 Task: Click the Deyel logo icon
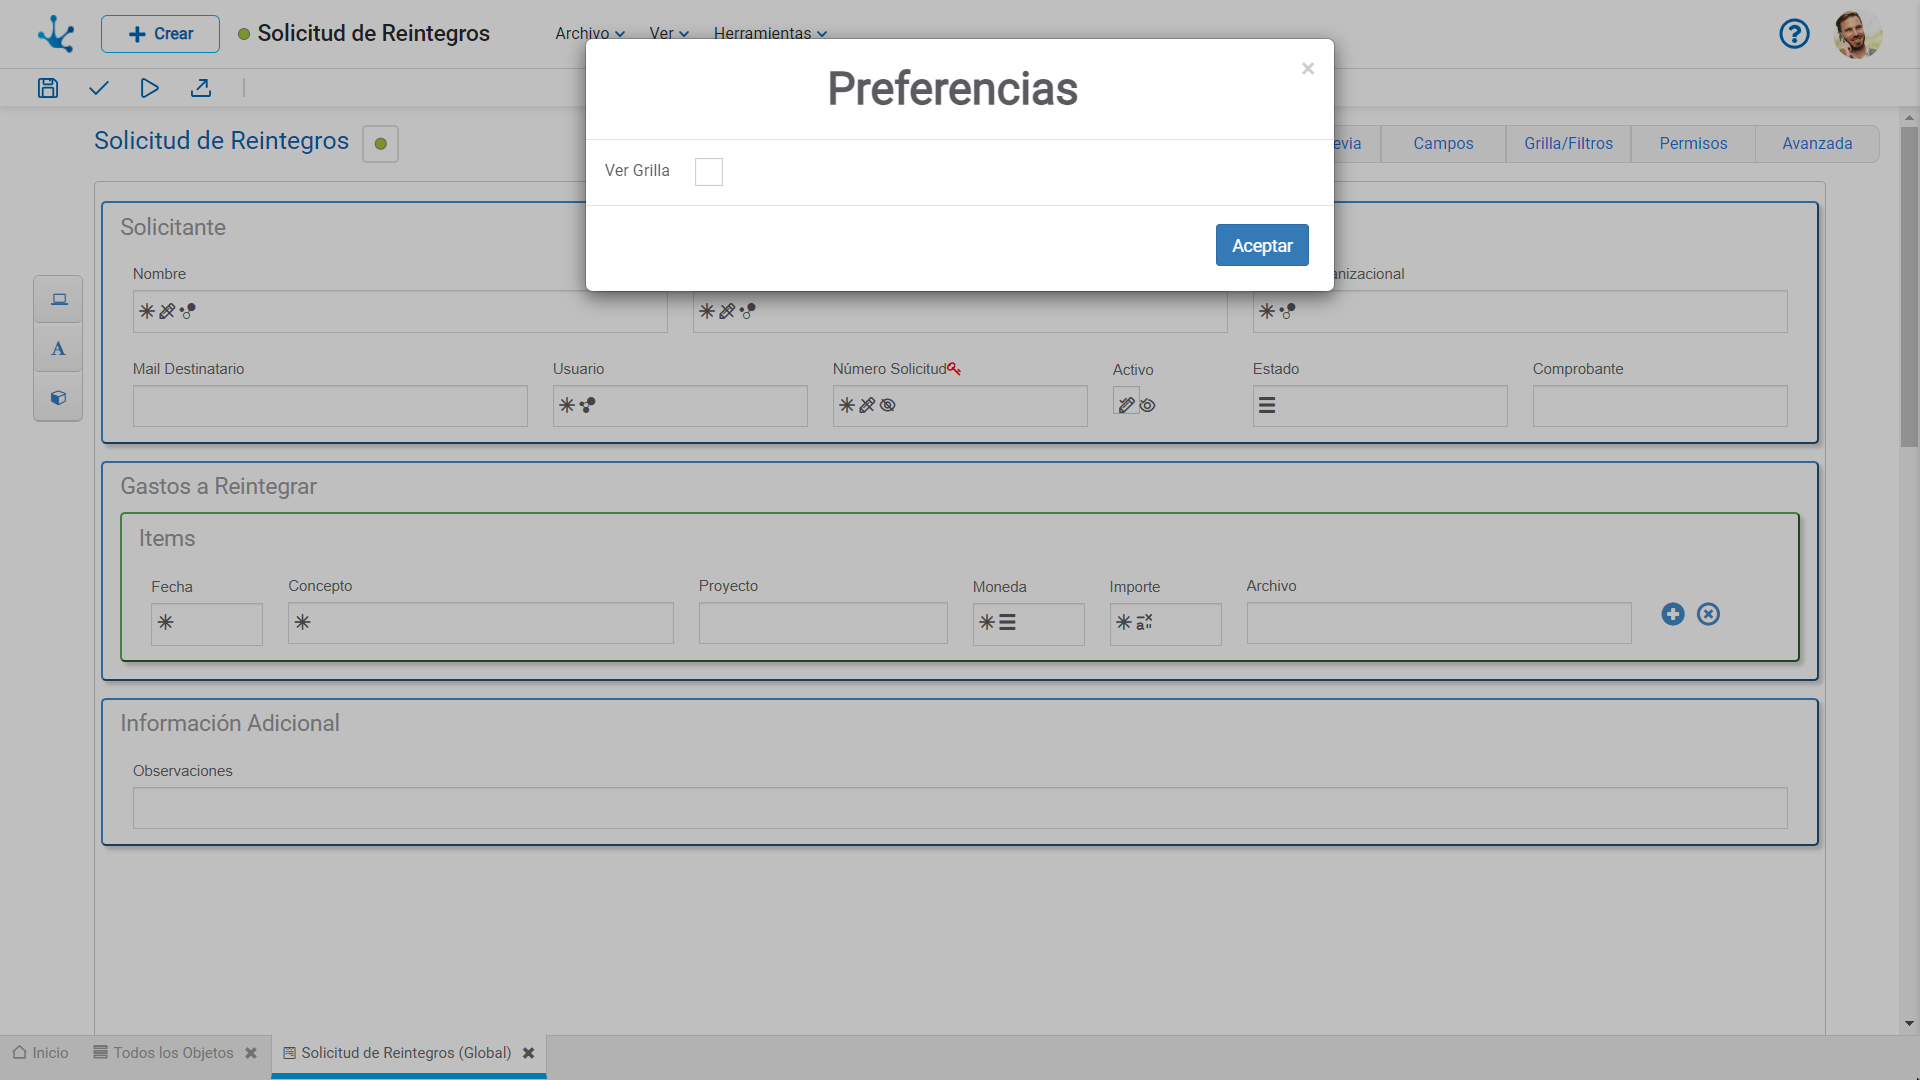pyautogui.click(x=56, y=34)
